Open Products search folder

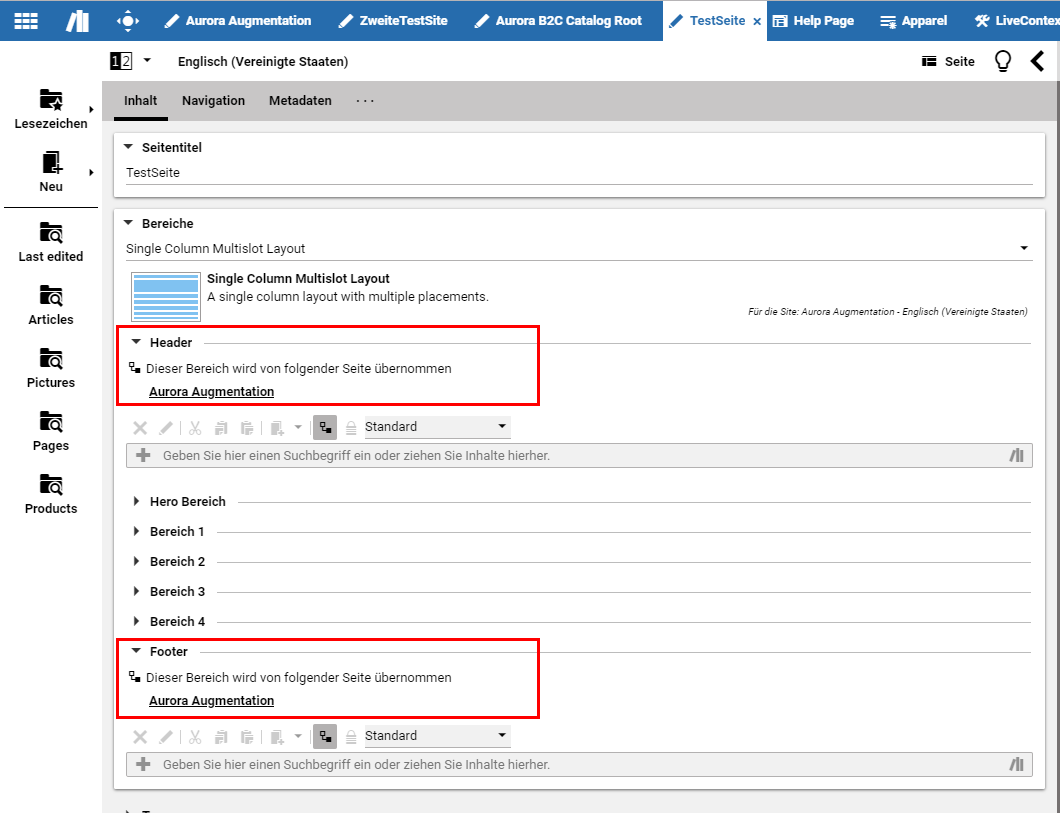click(x=51, y=494)
